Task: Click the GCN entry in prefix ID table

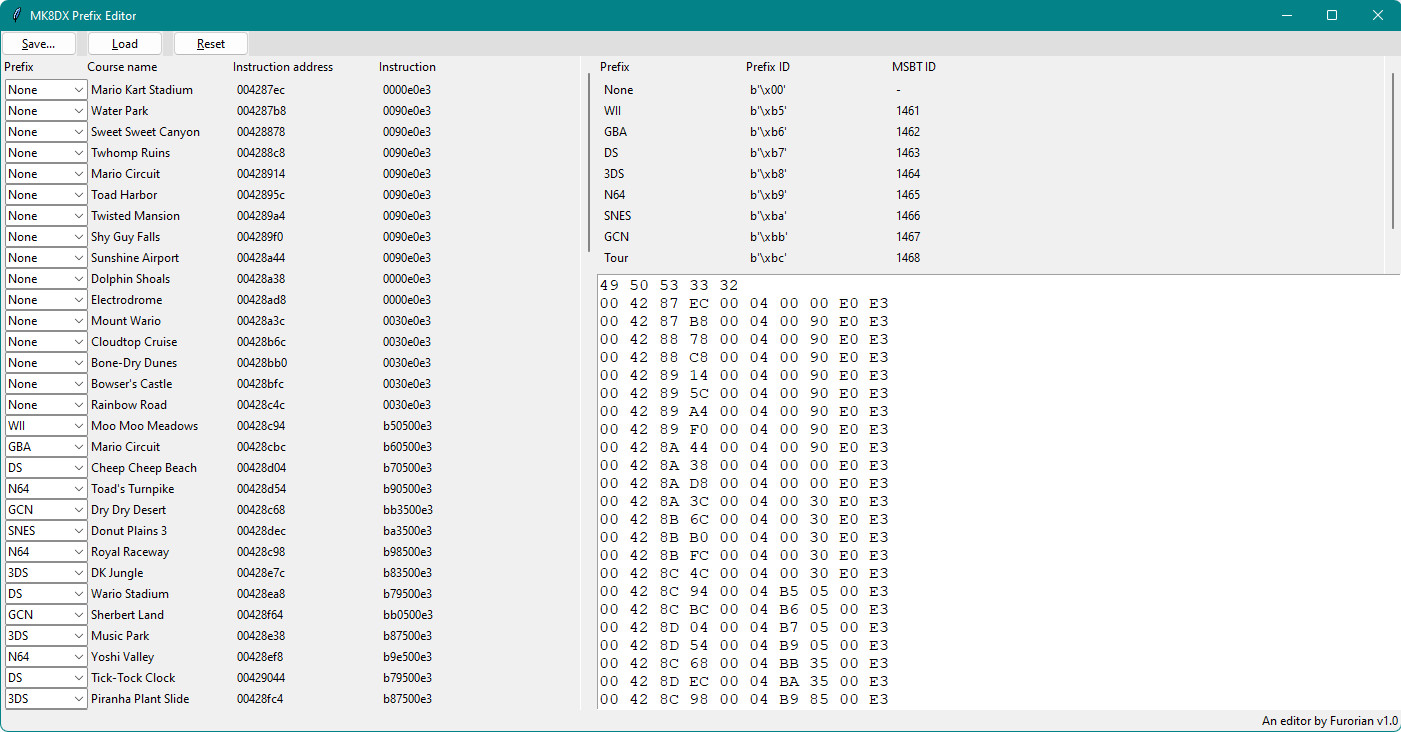Action: coord(617,237)
